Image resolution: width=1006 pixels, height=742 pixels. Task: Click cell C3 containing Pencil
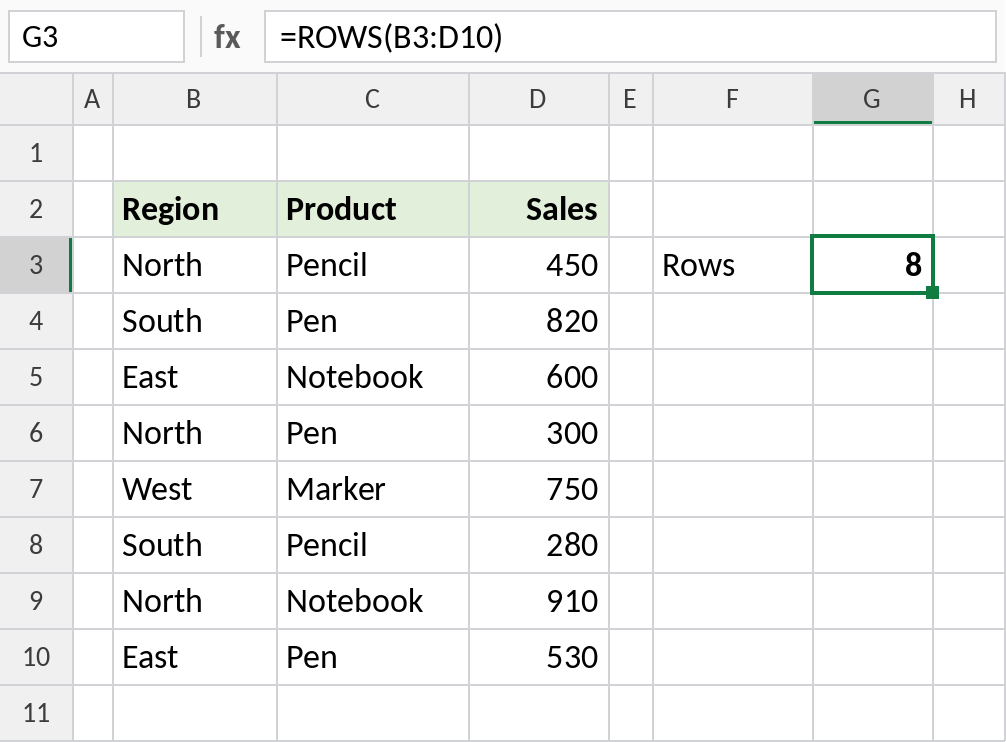(x=373, y=265)
